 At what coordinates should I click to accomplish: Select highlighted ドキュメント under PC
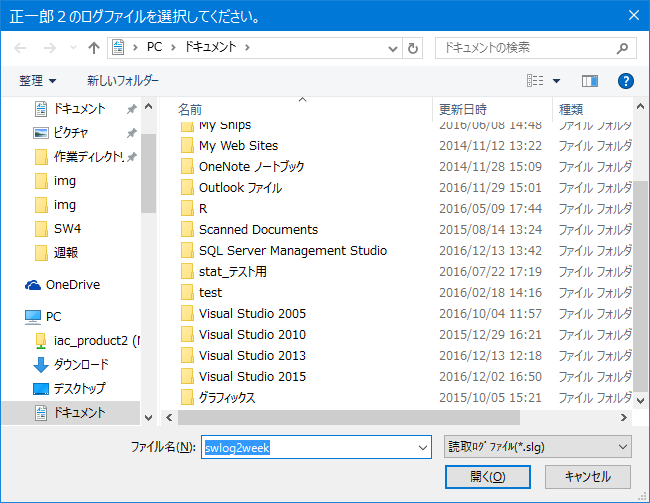[x=71, y=413]
